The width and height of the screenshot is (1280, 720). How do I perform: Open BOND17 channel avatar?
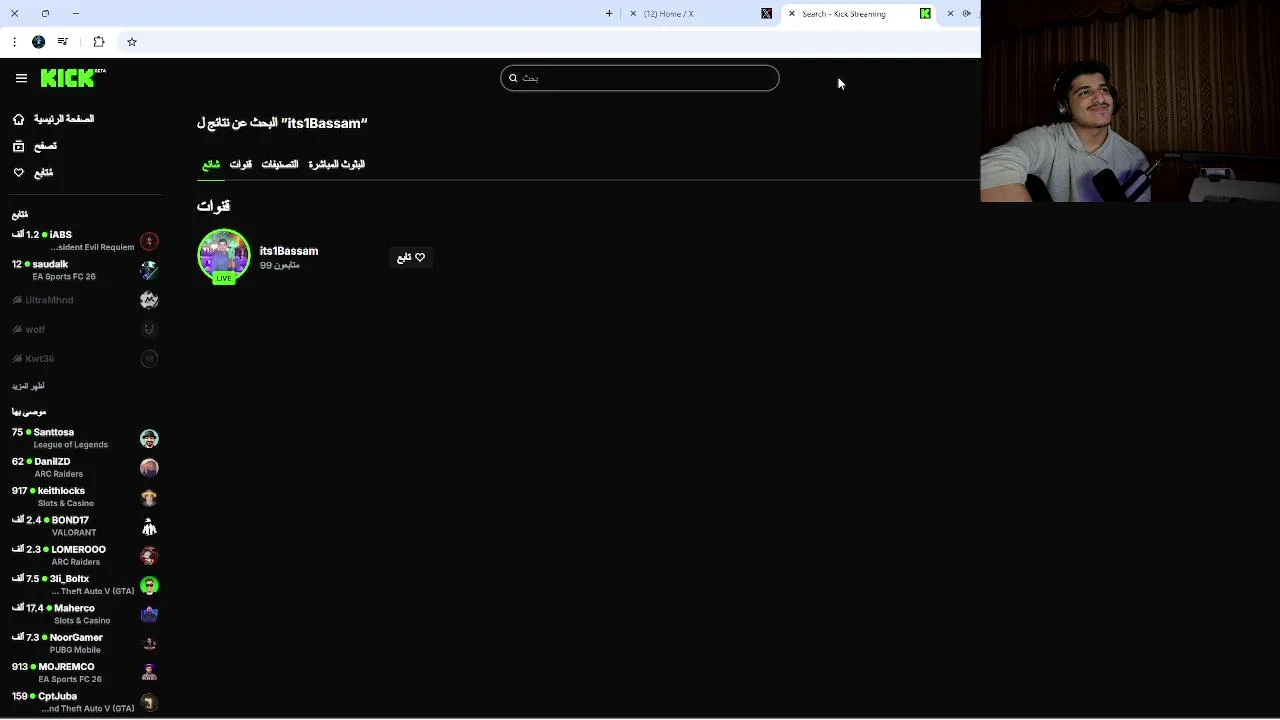149,526
